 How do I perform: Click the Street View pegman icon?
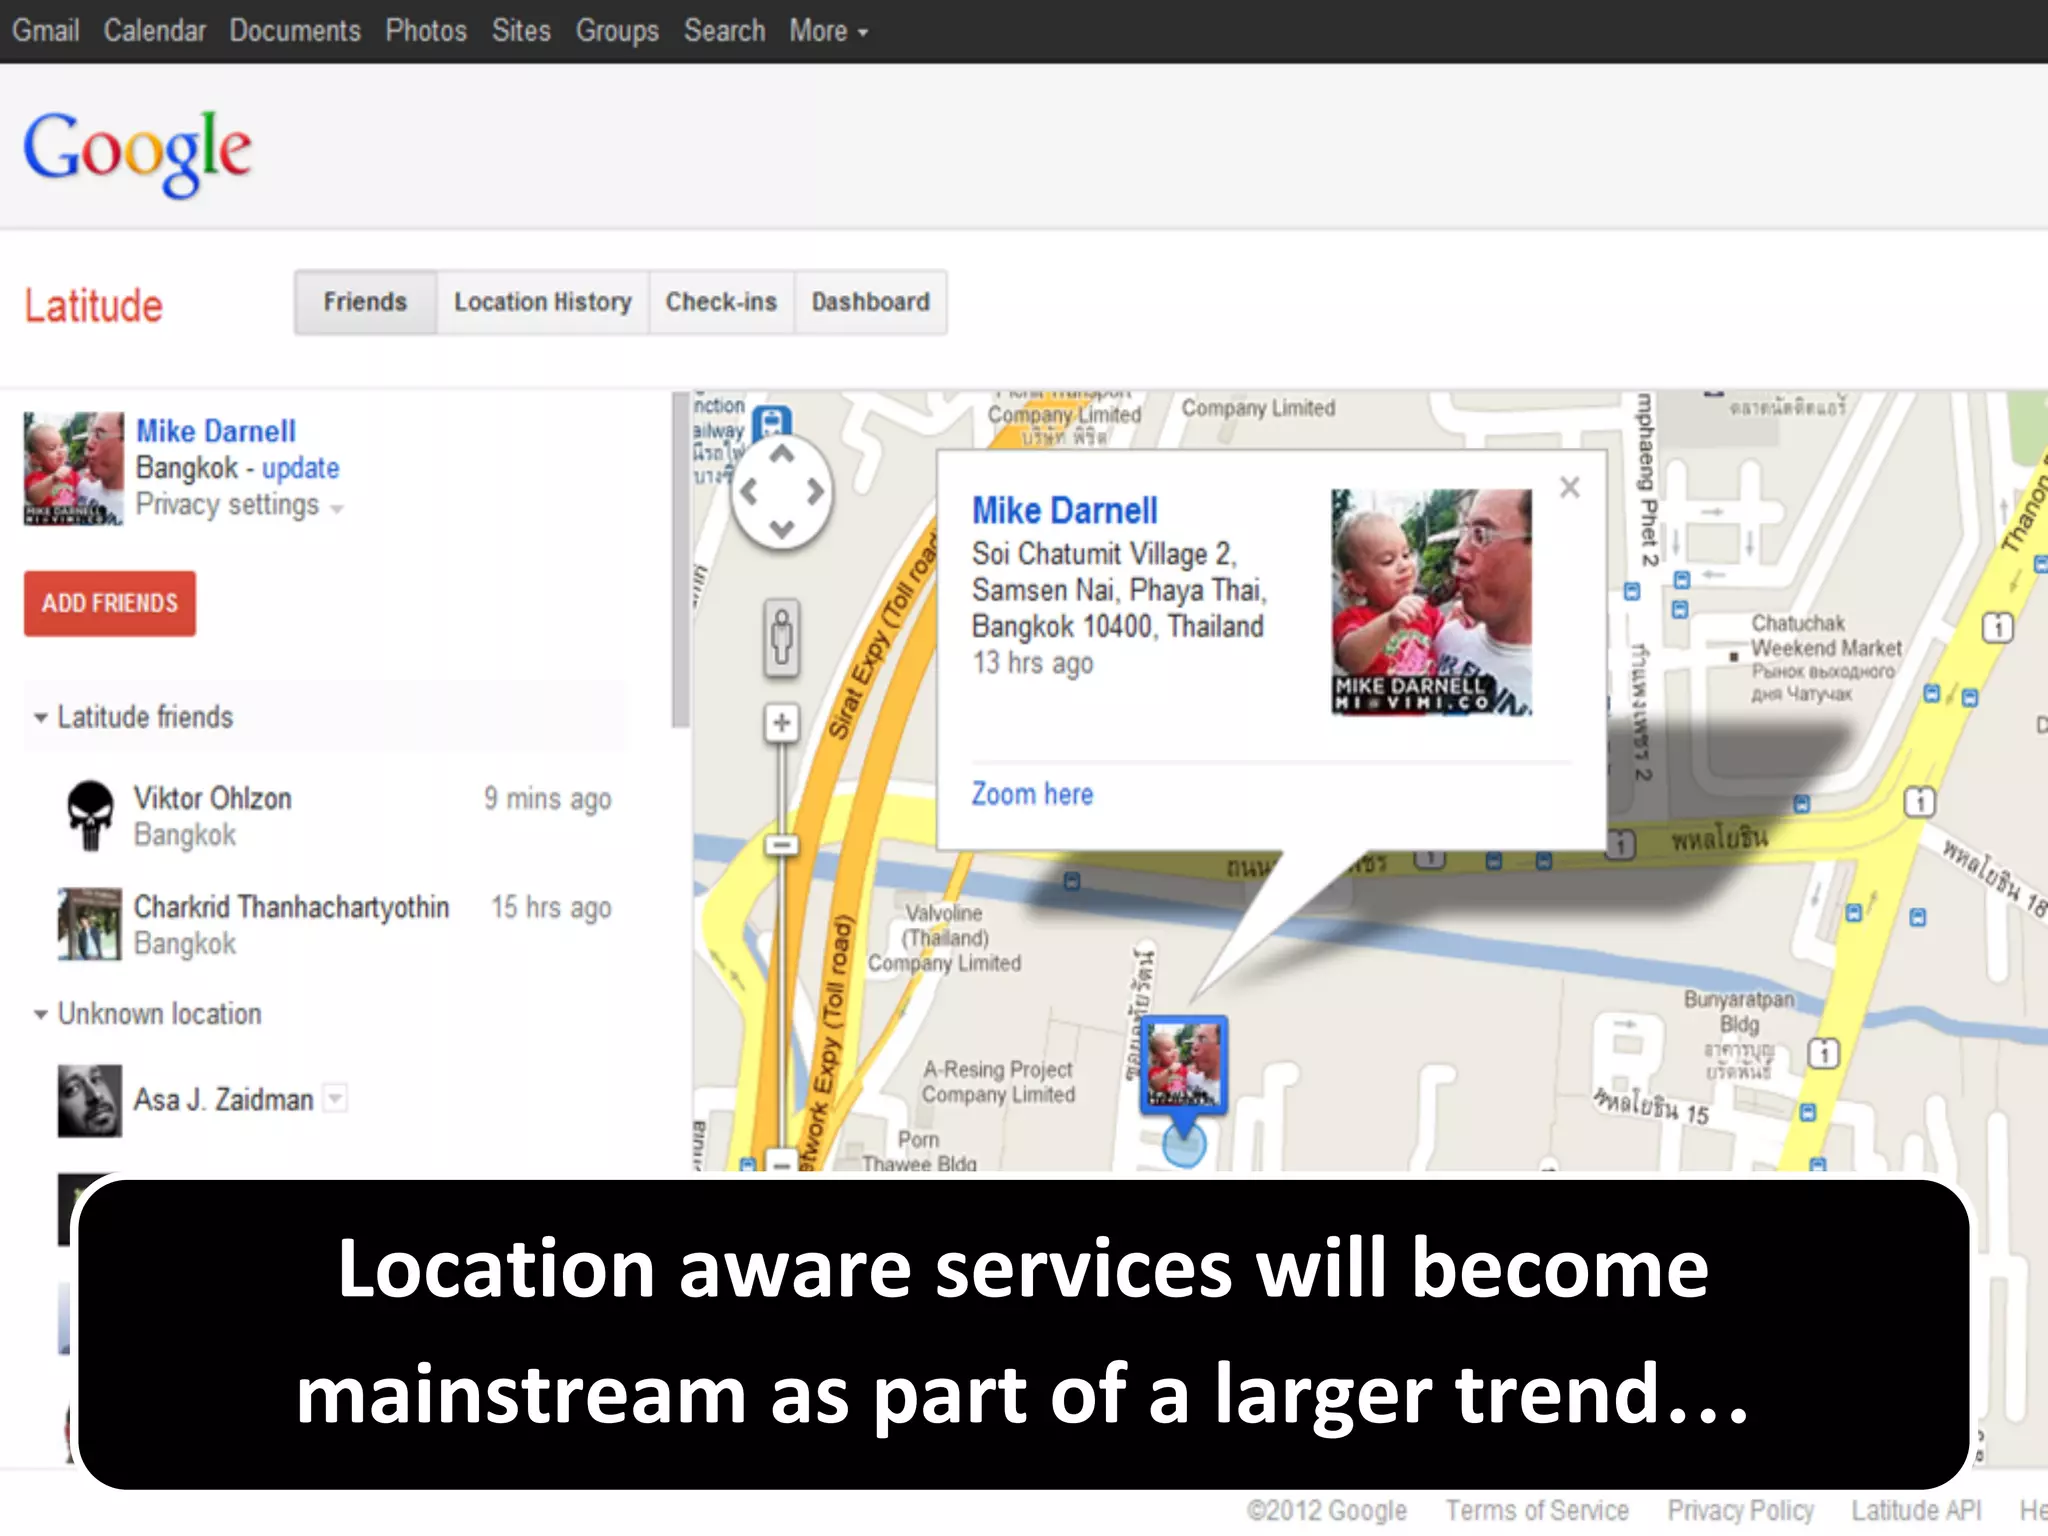click(782, 637)
